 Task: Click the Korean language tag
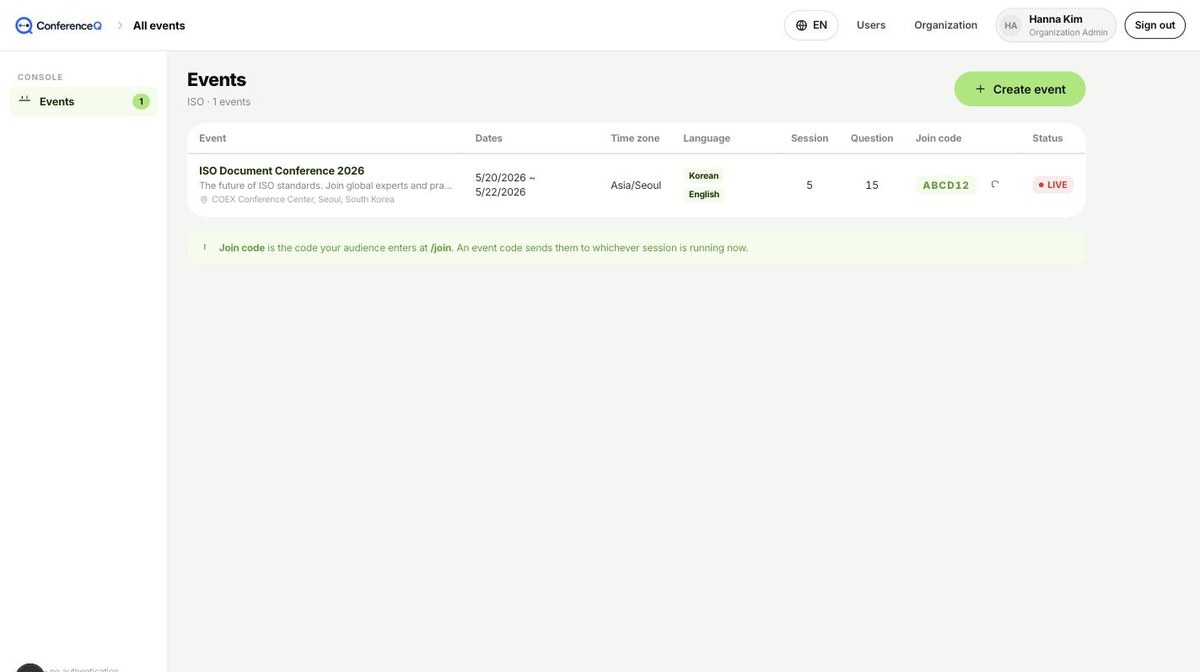pos(704,176)
